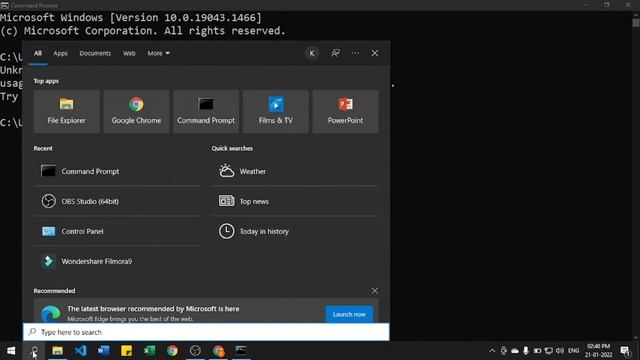Click Launch now for Microsoft Edge
This screenshot has height=360, width=640.
(349, 314)
